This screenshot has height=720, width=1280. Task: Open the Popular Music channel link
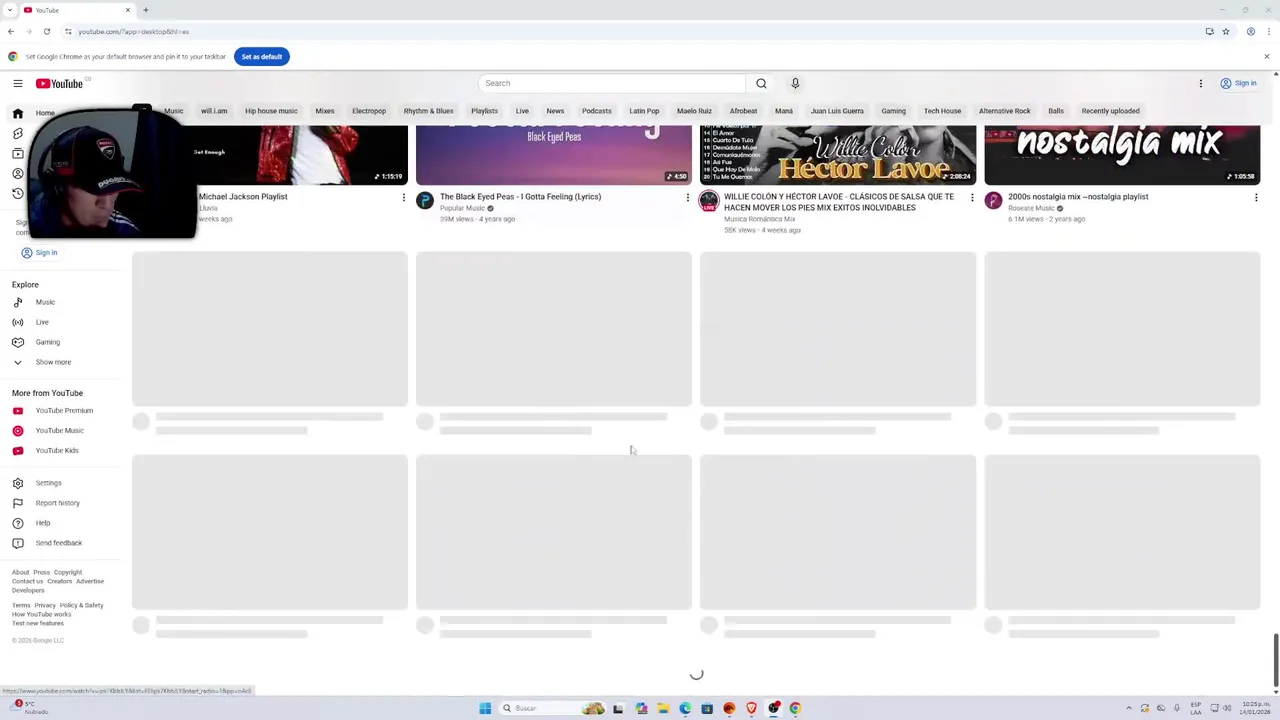tap(462, 208)
